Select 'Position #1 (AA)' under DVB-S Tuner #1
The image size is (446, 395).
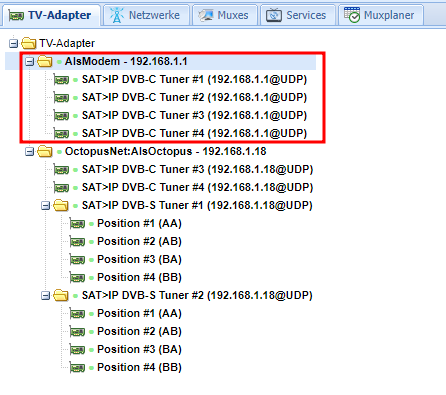(x=139, y=224)
